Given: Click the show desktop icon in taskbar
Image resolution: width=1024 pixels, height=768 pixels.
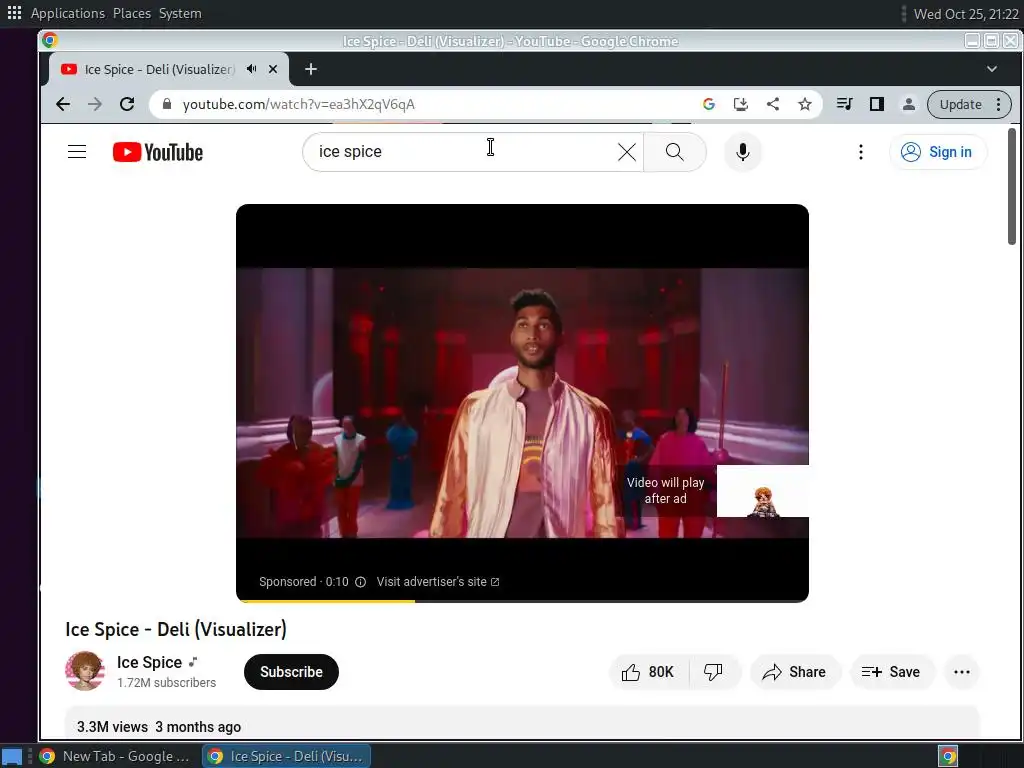Looking at the screenshot, I should 12,757.
